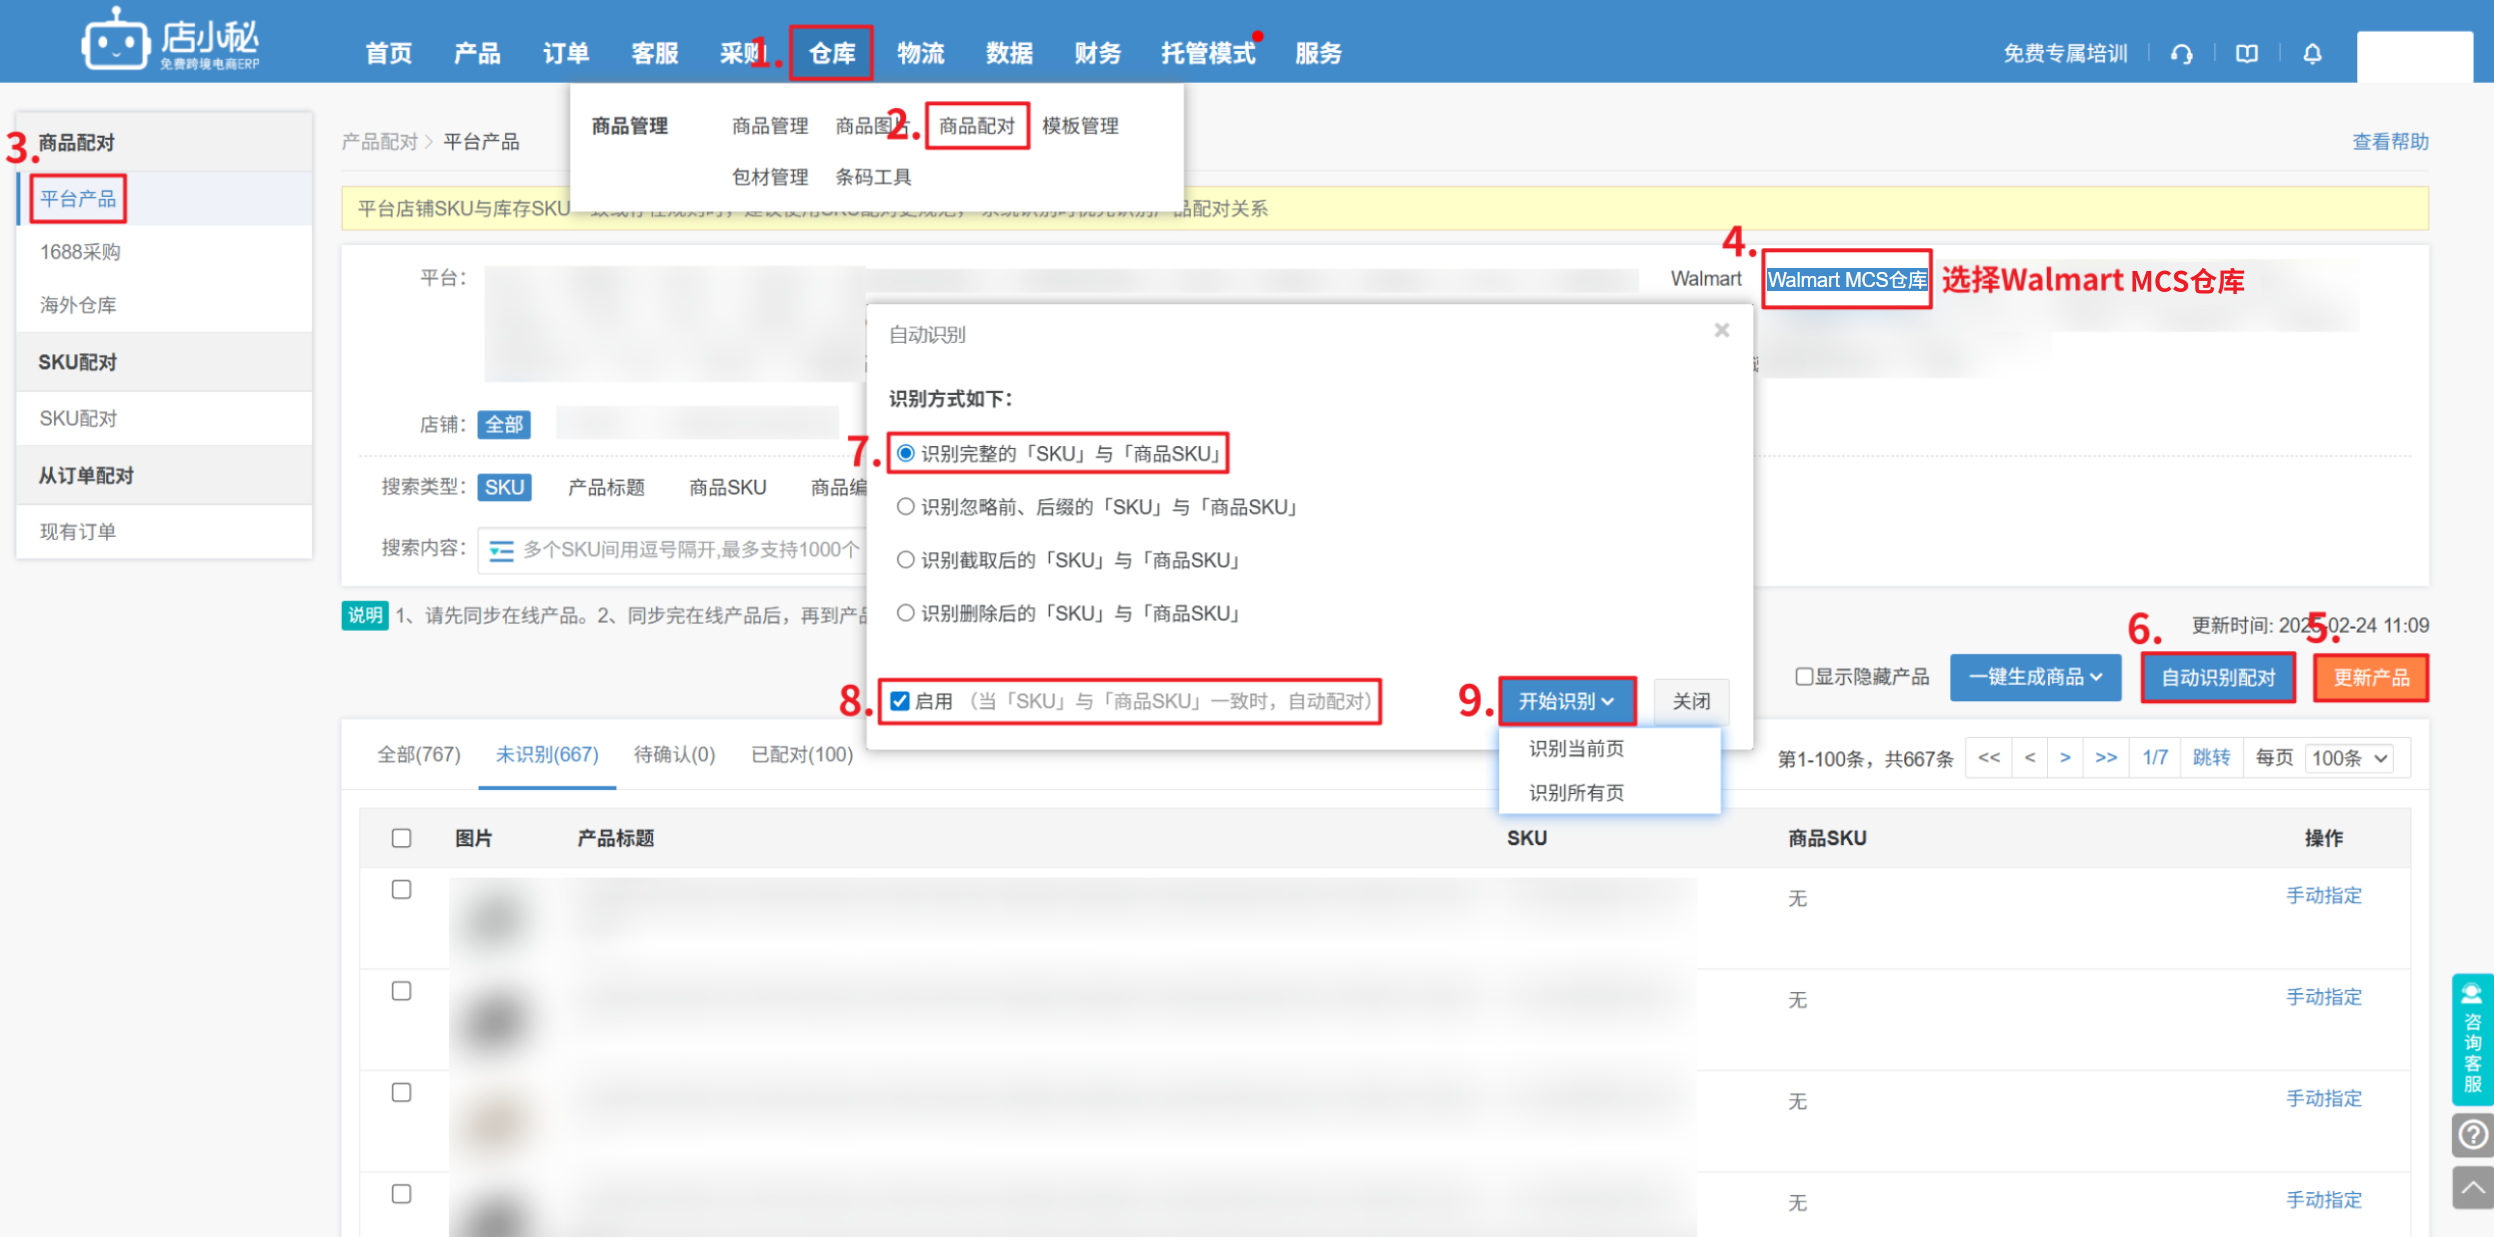Expand the 开始识别 dropdown button
The height and width of the screenshot is (1237, 2494).
[x=1566, y=701]
